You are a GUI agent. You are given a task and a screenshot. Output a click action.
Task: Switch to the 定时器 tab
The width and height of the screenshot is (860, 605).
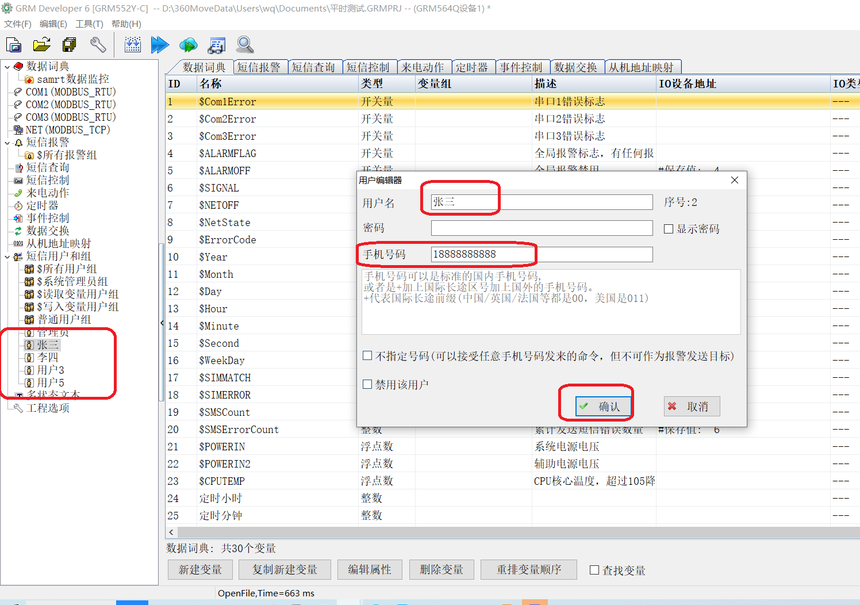(x=472, y=67)
